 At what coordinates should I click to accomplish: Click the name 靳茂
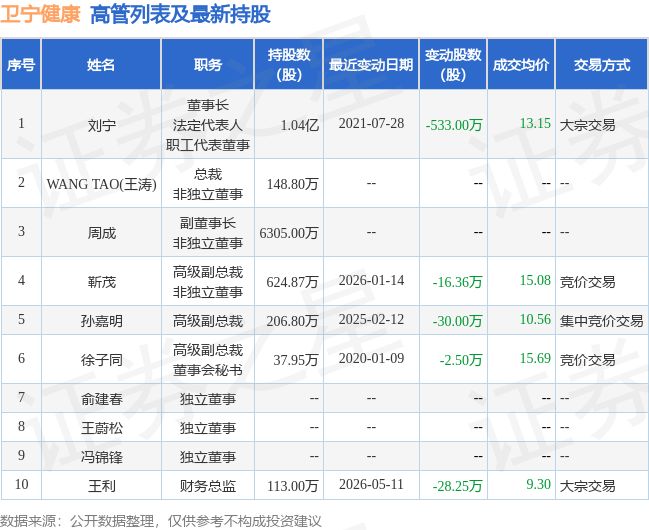[101, 282]
